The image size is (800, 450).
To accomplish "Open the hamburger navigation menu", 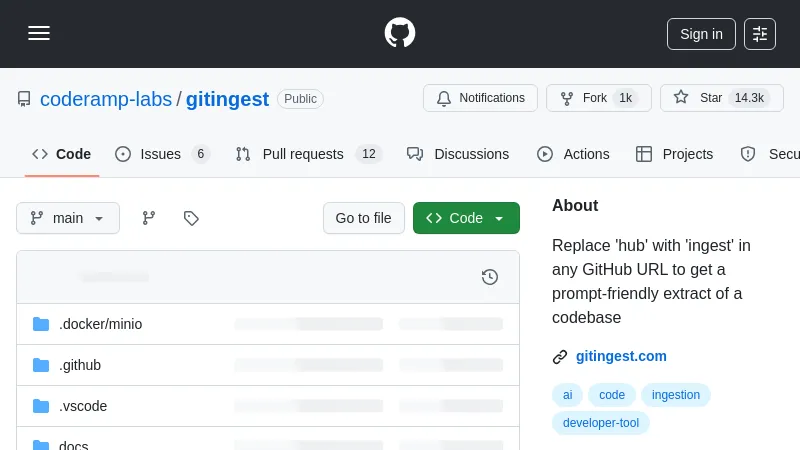I will click(x=39, y=33).
